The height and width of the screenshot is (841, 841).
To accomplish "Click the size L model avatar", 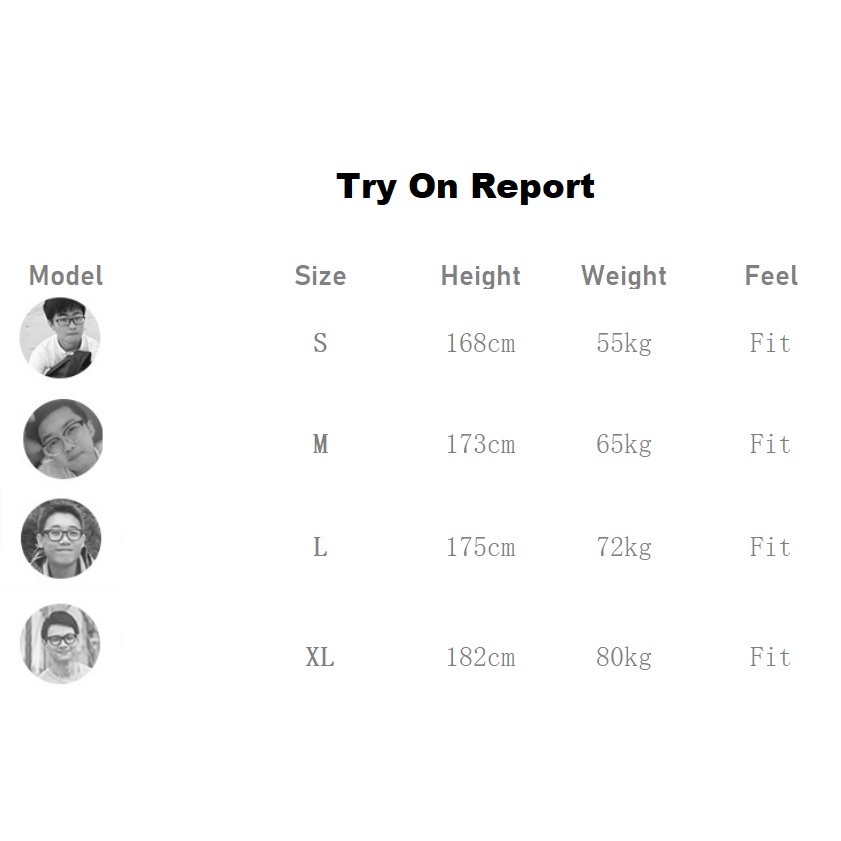I will click(x=62, y=538).
